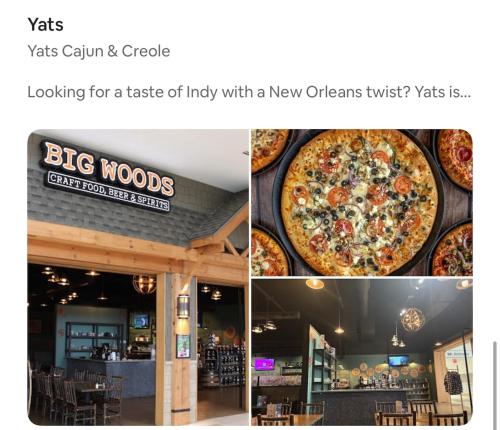This screenshot has width=500, height=430.
Task: Click the wall lantern on the wooden post
Action: pos(183,306)
